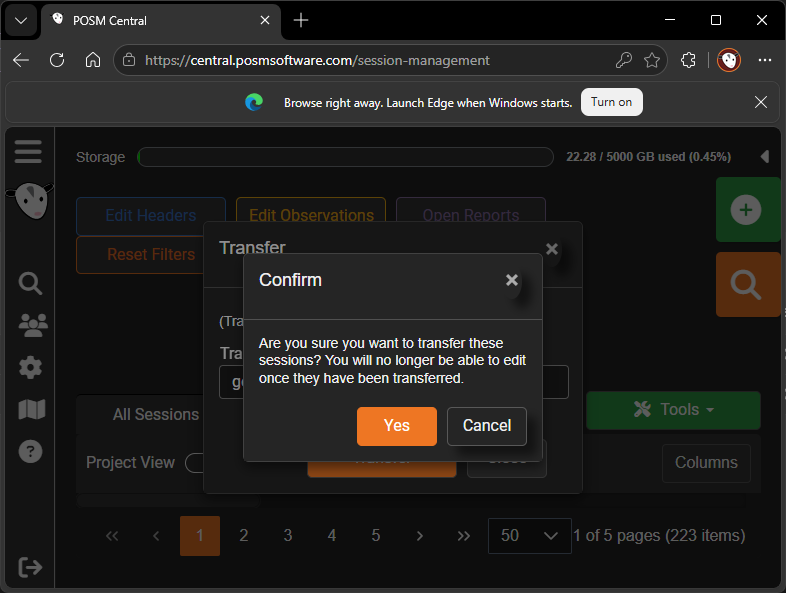Select the POSM Central browser tab
Image resolution: width=786 pixels, height=593 pixels.
point(161,21)
